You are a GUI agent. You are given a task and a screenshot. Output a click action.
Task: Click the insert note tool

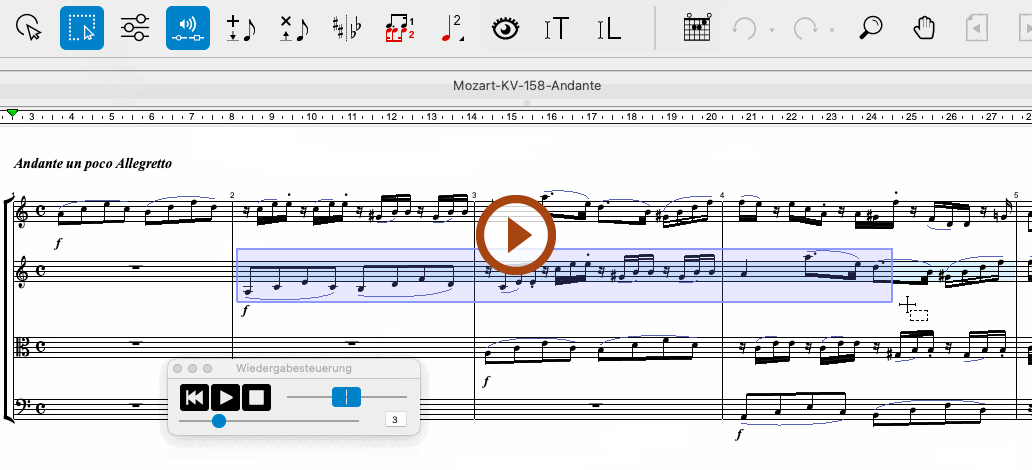click(x=240, y=28)
